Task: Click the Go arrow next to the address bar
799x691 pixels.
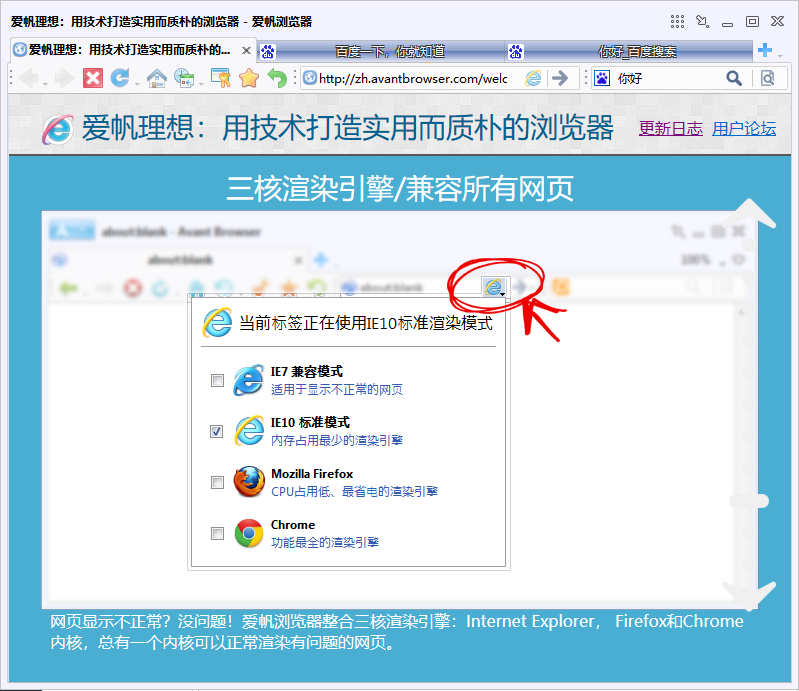Action: tap(560, 78)
